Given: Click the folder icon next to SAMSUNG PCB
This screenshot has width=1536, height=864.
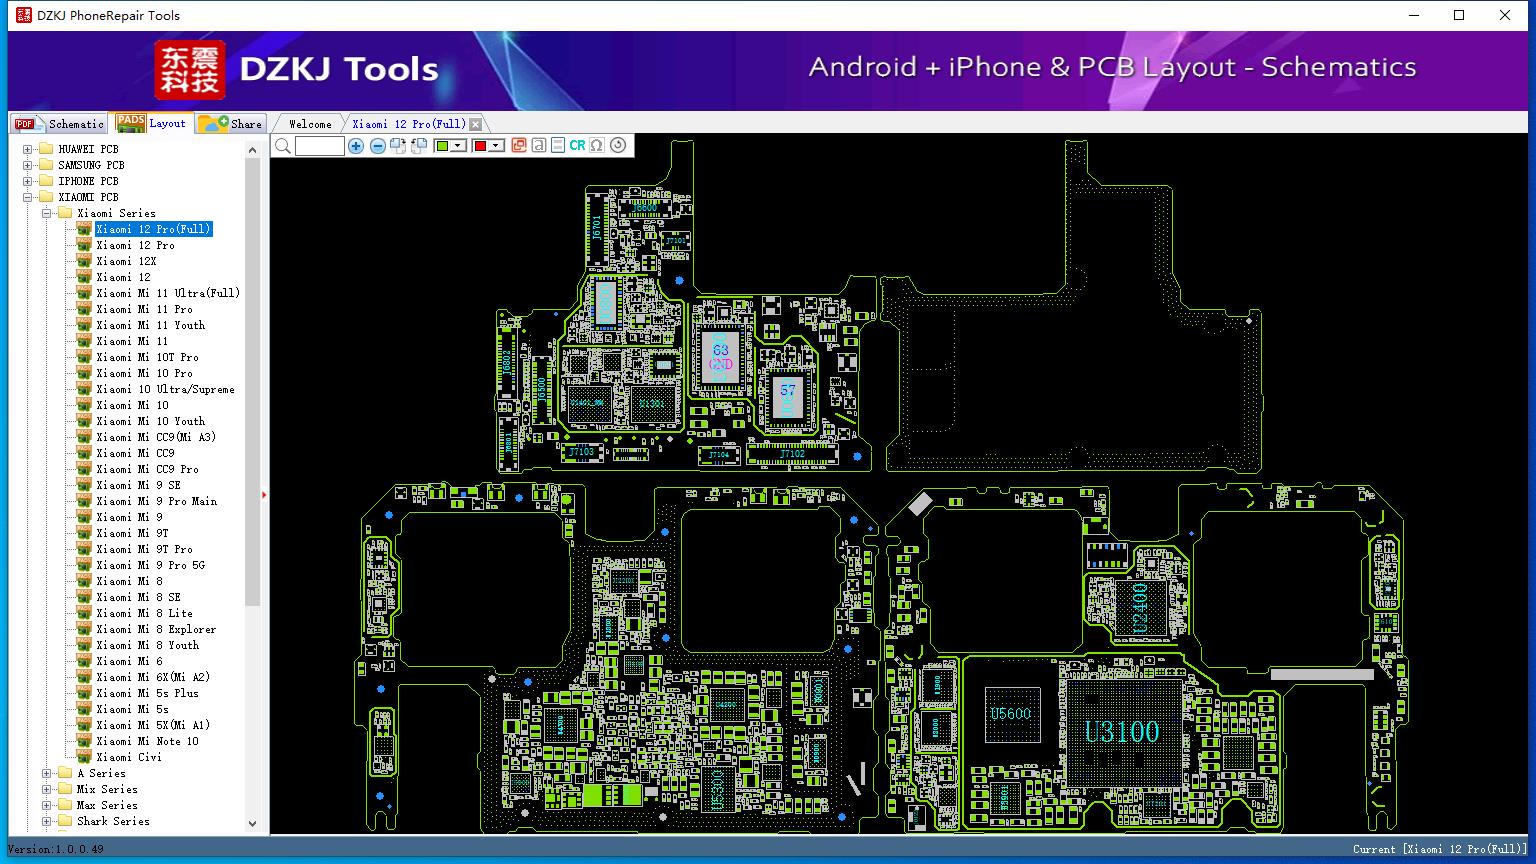Looking at the screenshot, I should pos(46,165).
